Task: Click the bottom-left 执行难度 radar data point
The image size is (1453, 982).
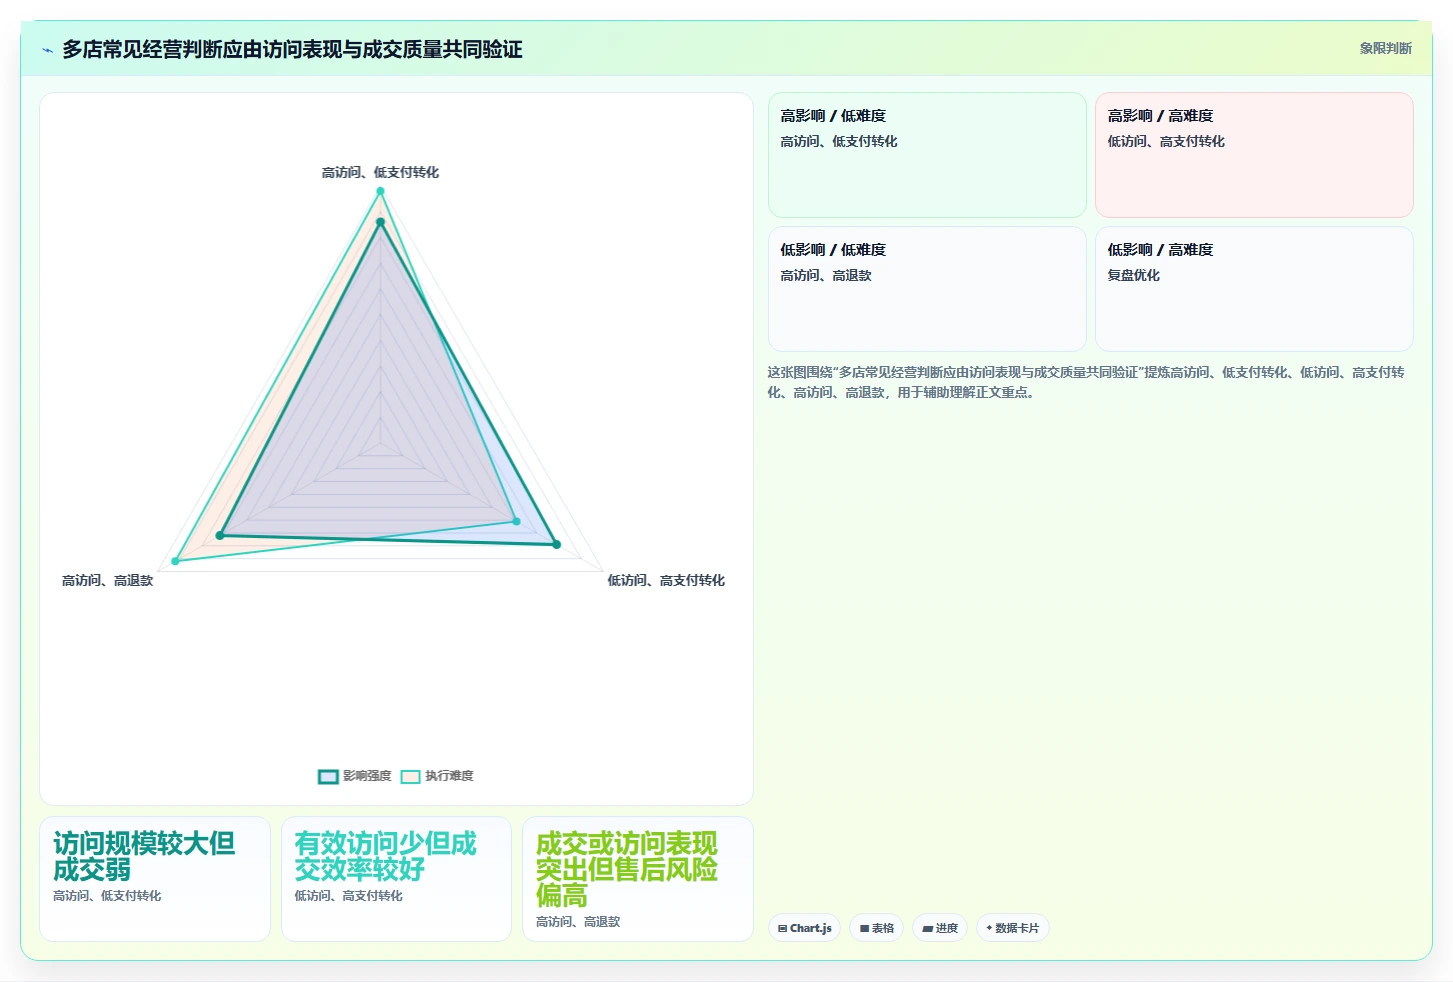Action: click(176, 561)
